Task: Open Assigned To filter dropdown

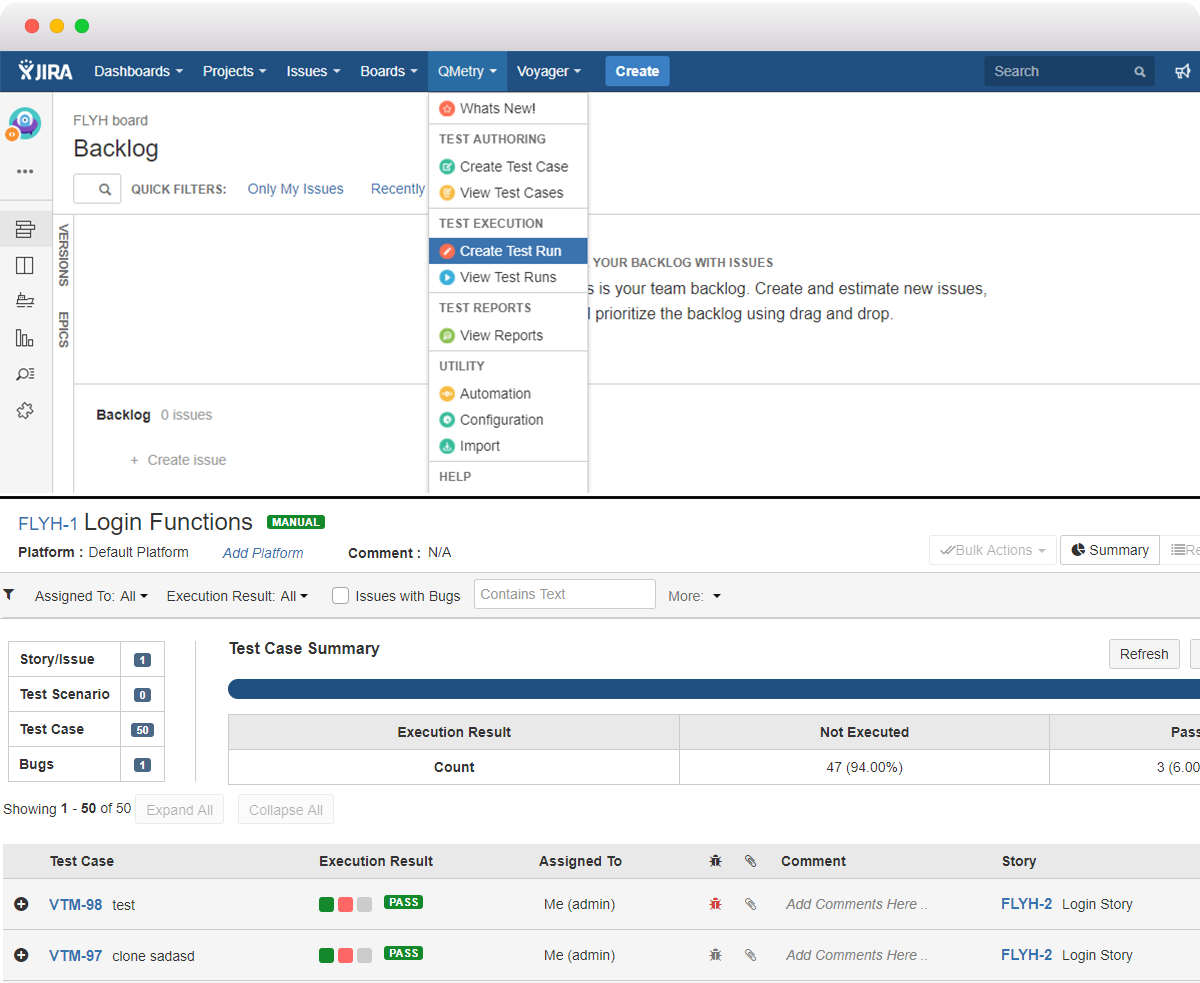Action: (91, 596)
